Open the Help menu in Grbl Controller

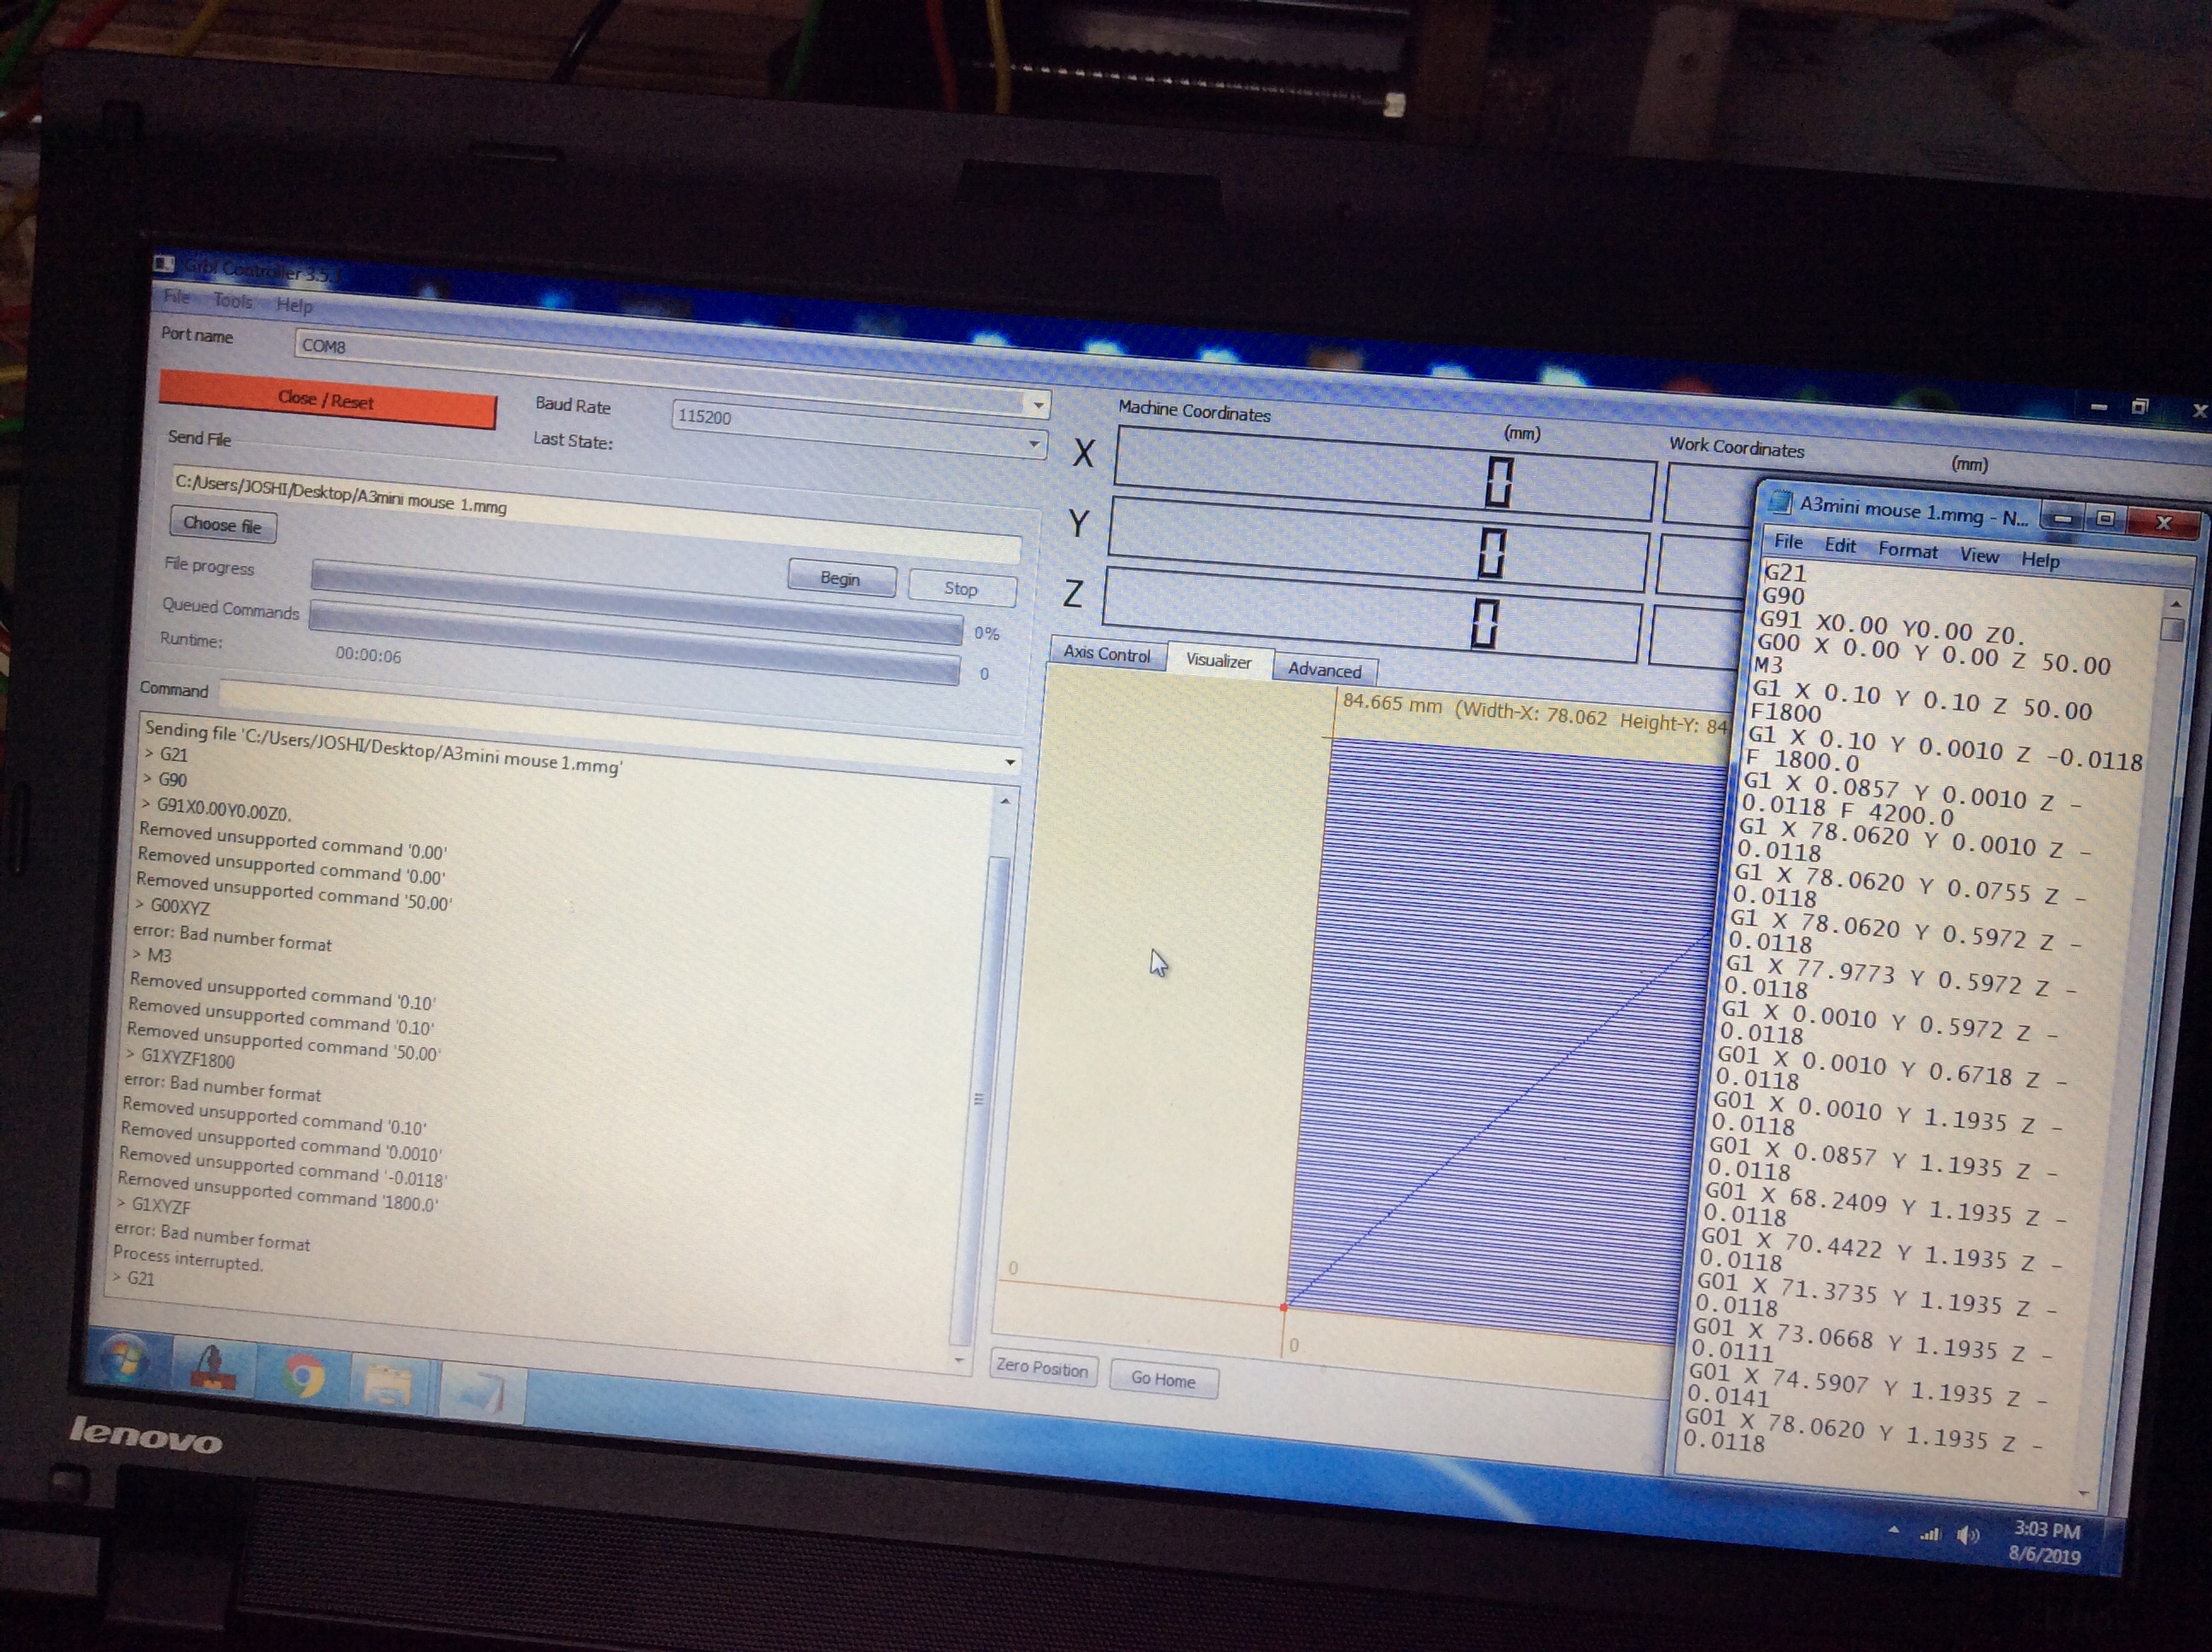tap(294, 305)
